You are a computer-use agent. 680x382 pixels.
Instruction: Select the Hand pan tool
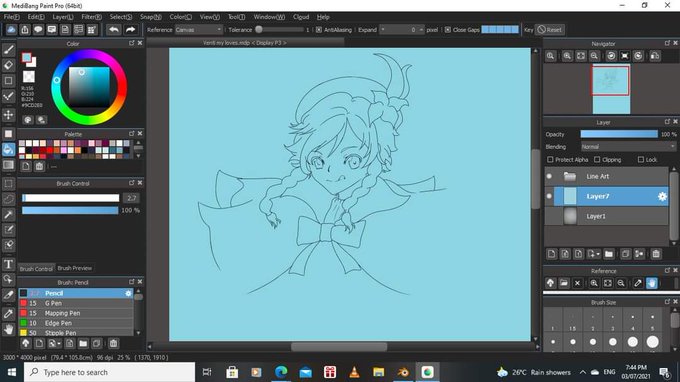click(x=8, y=329)
